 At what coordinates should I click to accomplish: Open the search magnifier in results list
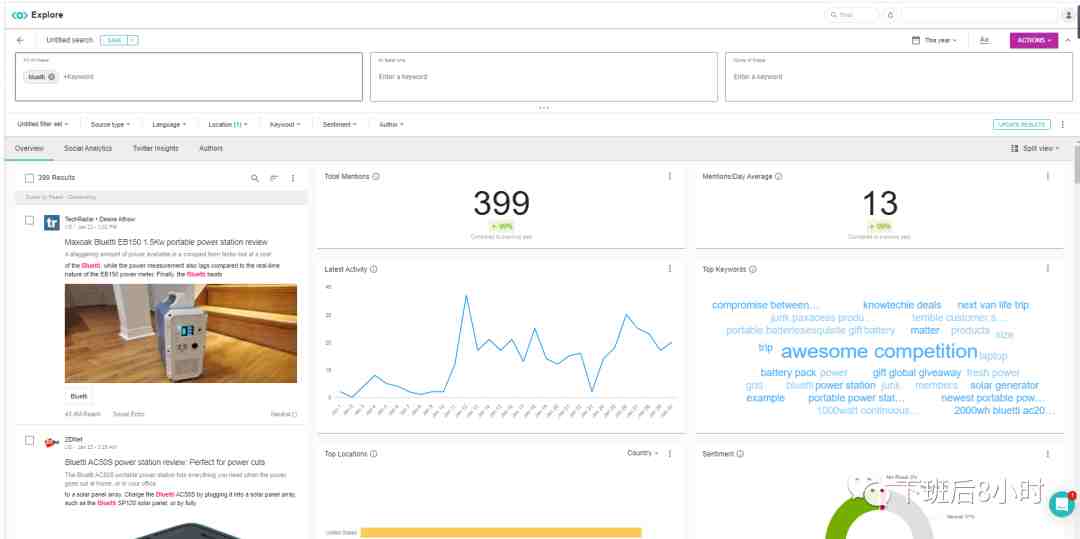coord(255,178)
